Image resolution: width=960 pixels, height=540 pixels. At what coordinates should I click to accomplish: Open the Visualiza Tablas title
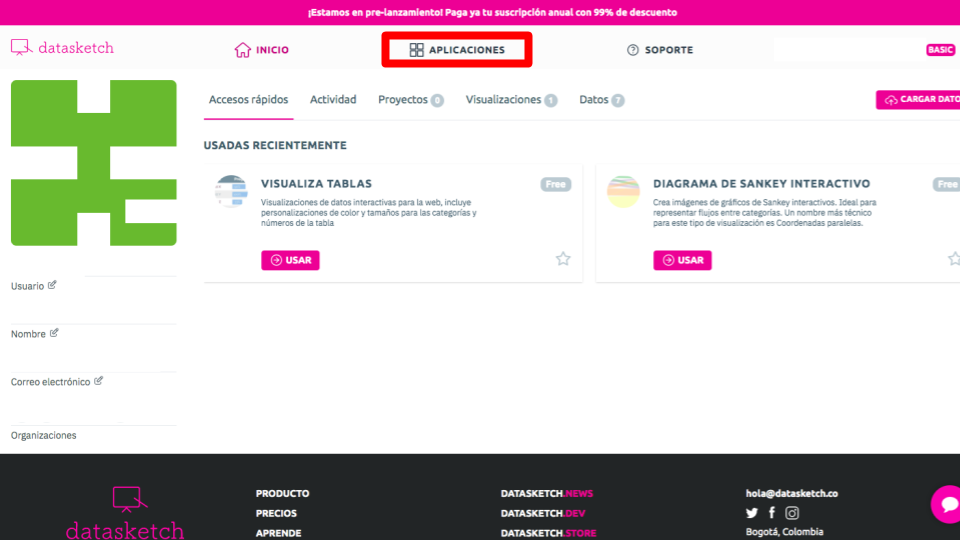pyautogui.click(x=317, y=184)
